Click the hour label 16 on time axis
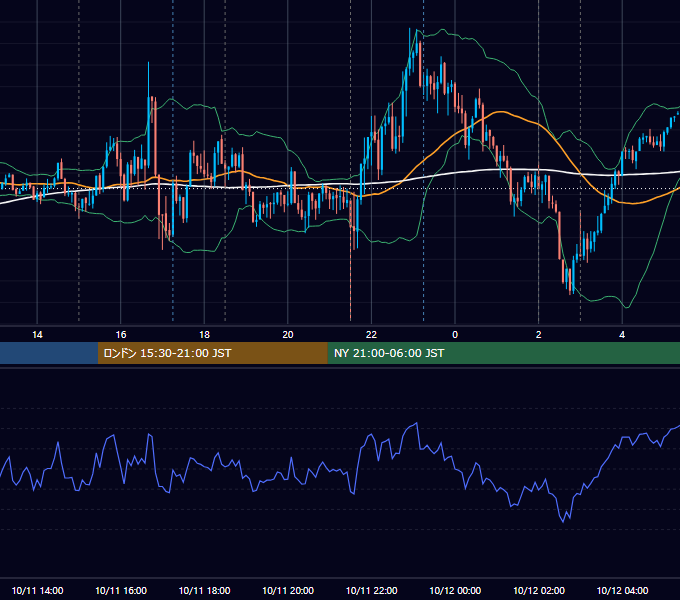The image size is (680, 600). coord(121,335)
